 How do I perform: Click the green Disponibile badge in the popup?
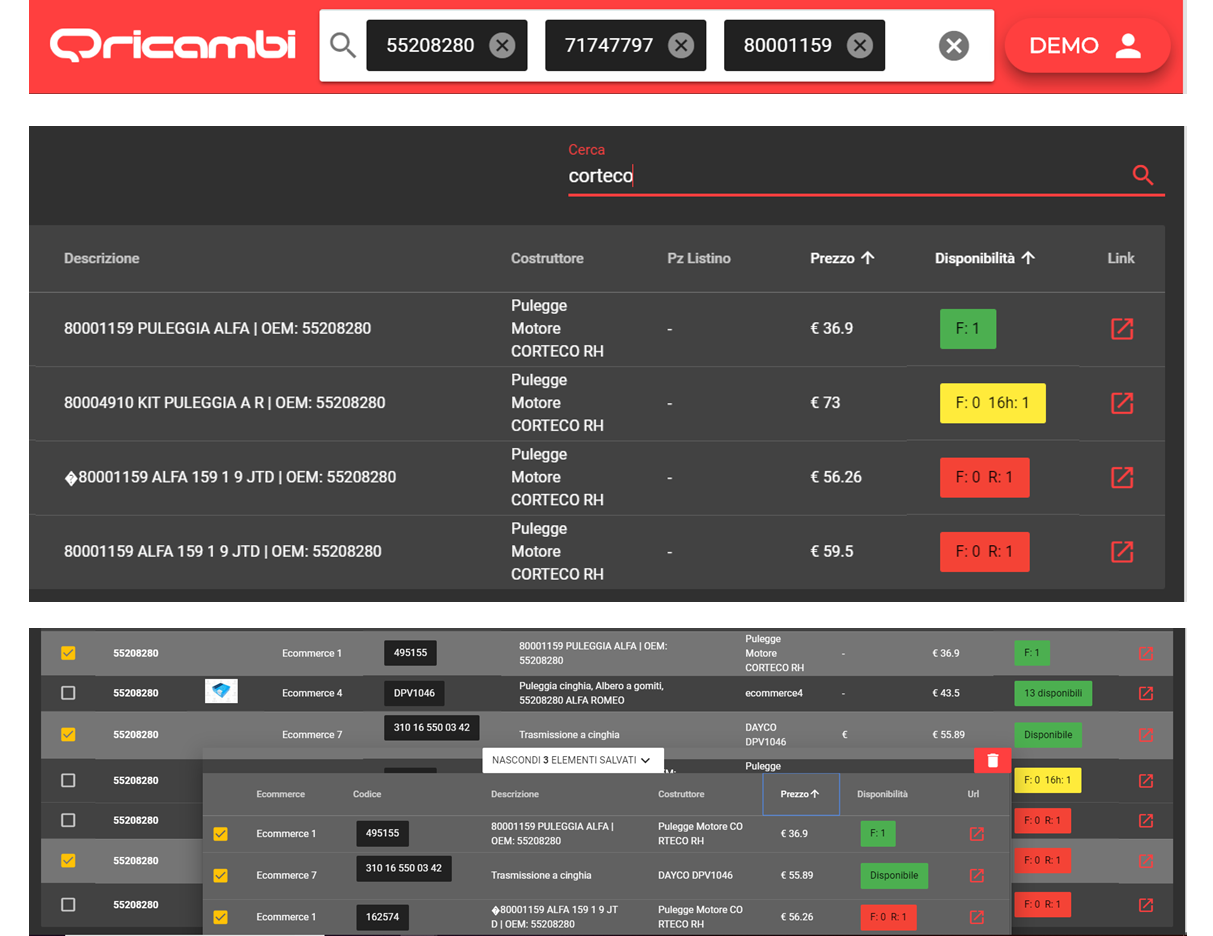pyautogui.click(x=894, y=875)
